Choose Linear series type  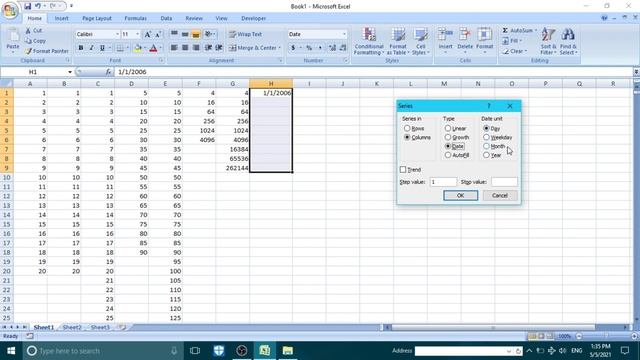coord(448,128)
